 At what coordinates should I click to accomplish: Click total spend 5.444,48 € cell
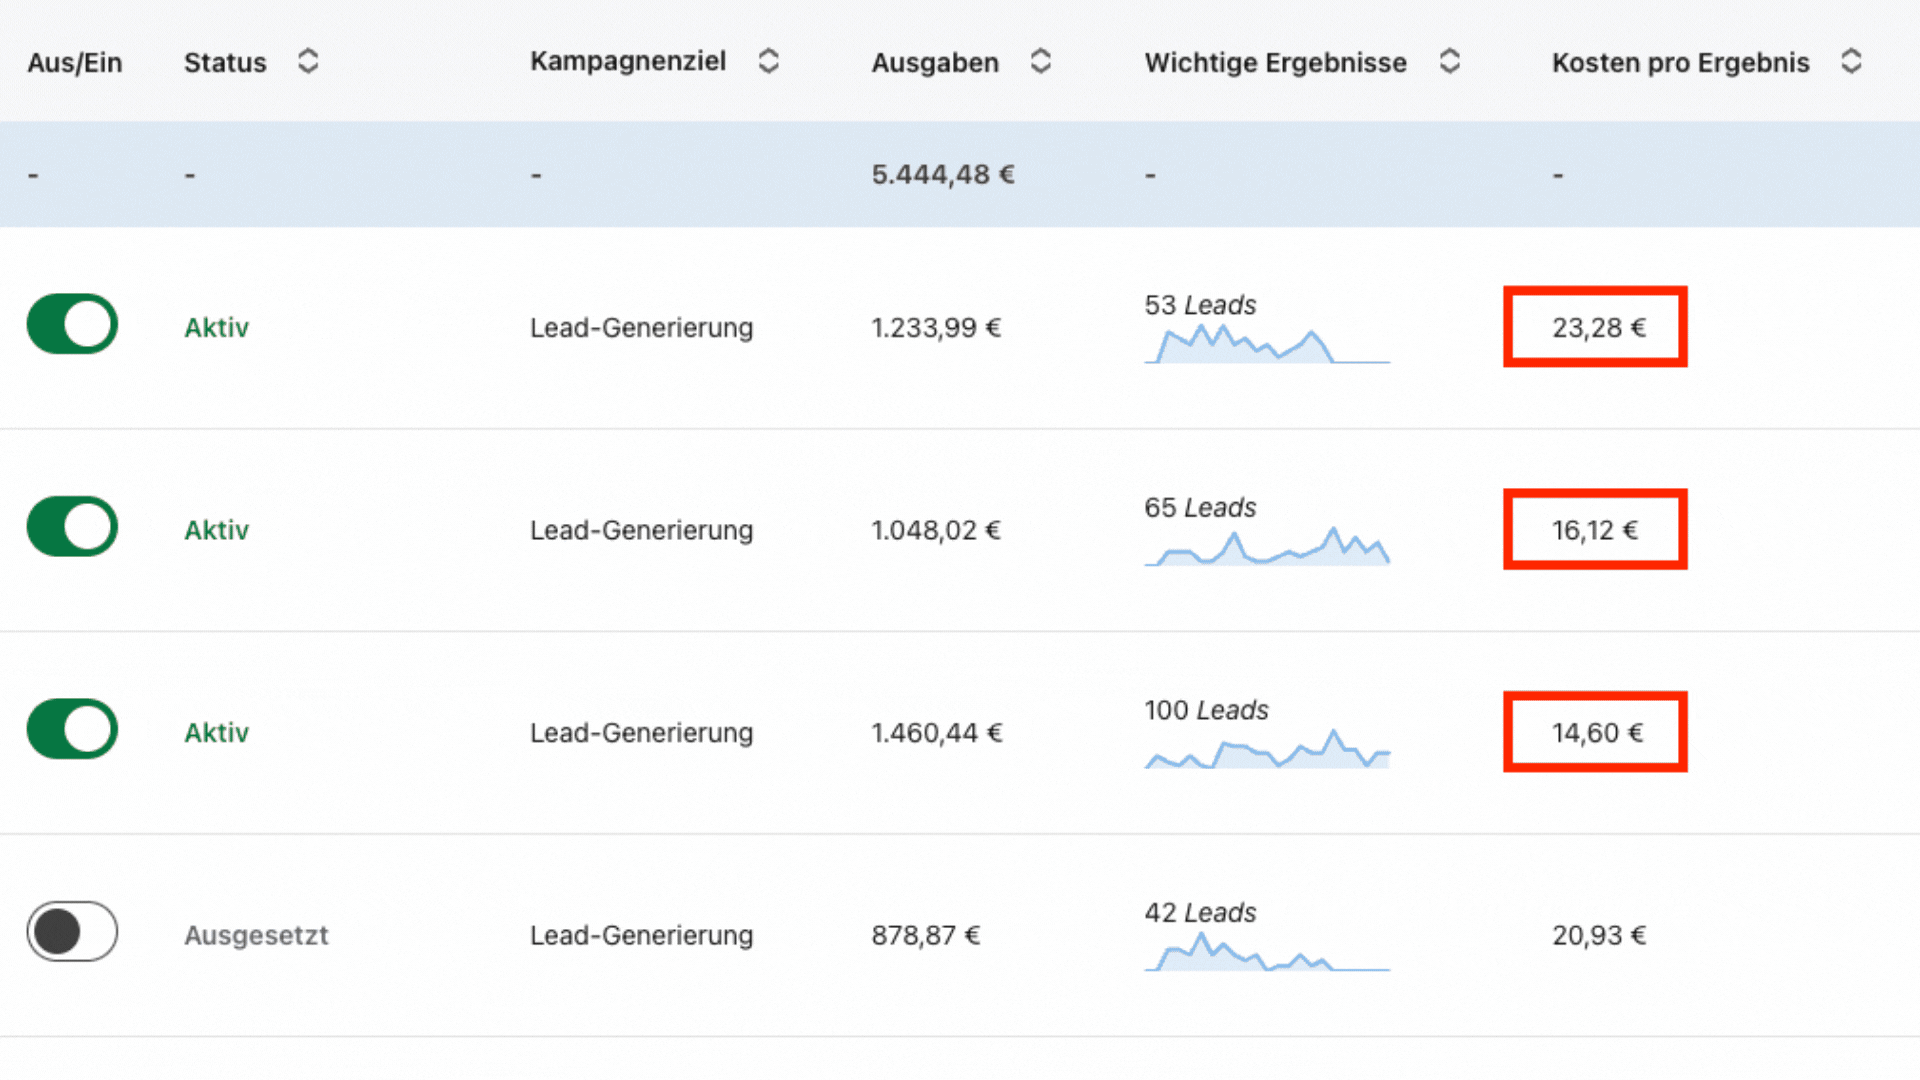click(x=942, y=175)
